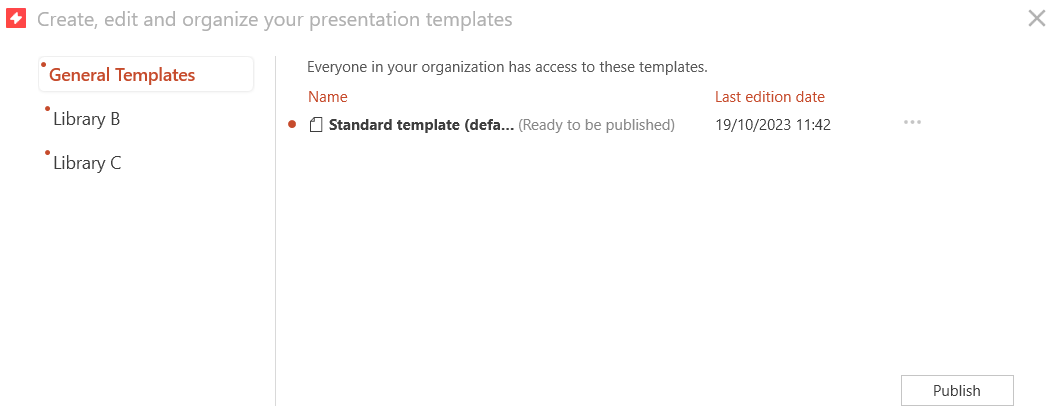Click the red dot next to Library B
Screen dimensions: 1050x416
[x=47, y=109]
